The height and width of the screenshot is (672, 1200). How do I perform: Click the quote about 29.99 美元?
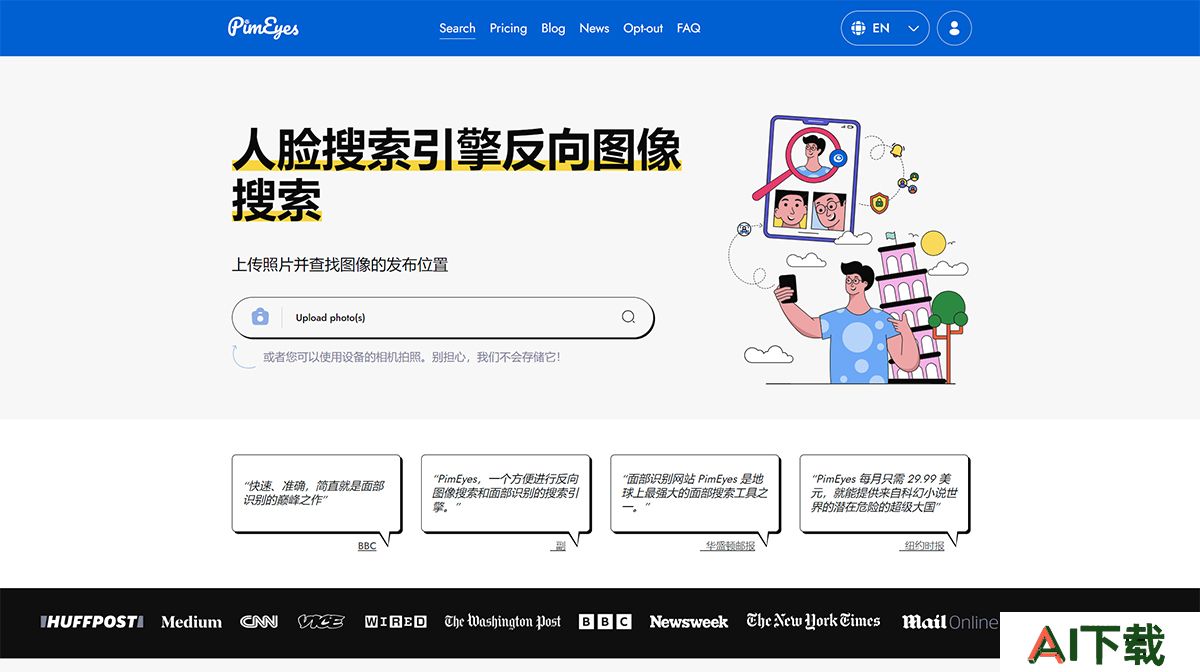(884, 493)
